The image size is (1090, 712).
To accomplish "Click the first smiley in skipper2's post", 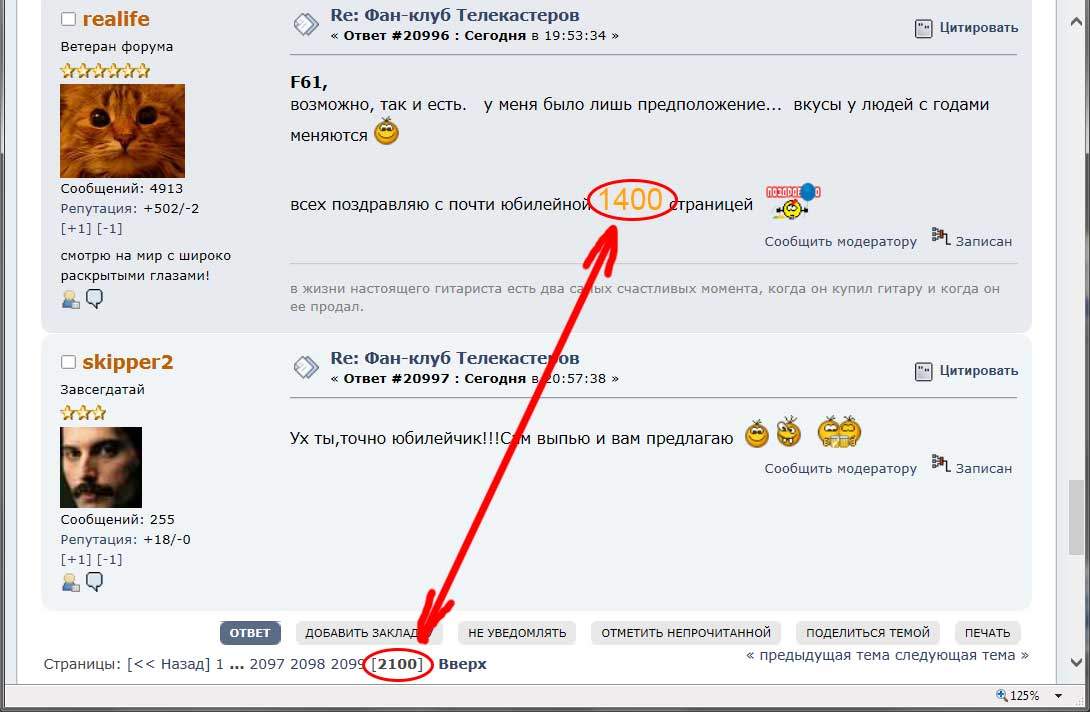I will [x=757, y=434].
